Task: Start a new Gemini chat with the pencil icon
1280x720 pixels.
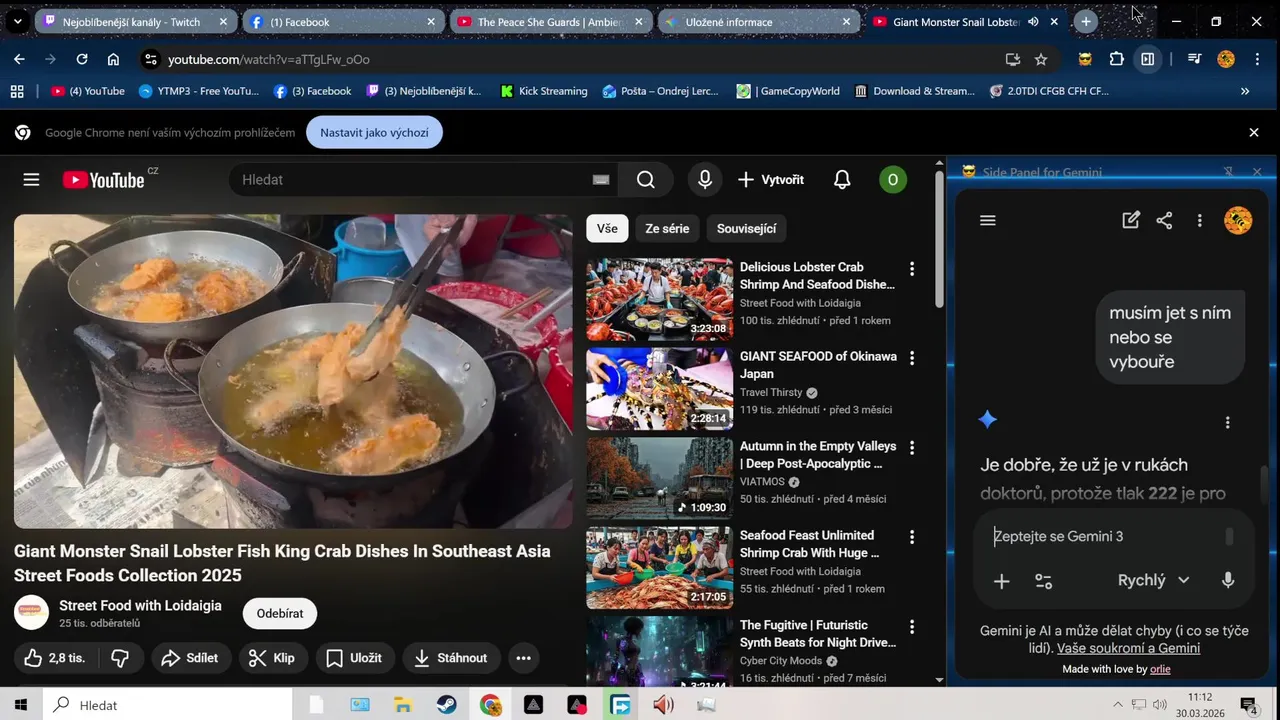Action: click(1131, 221)
